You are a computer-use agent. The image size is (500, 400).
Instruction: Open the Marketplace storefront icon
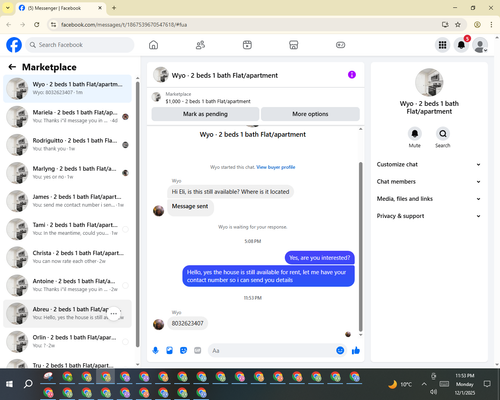click(x=294, y=45)
